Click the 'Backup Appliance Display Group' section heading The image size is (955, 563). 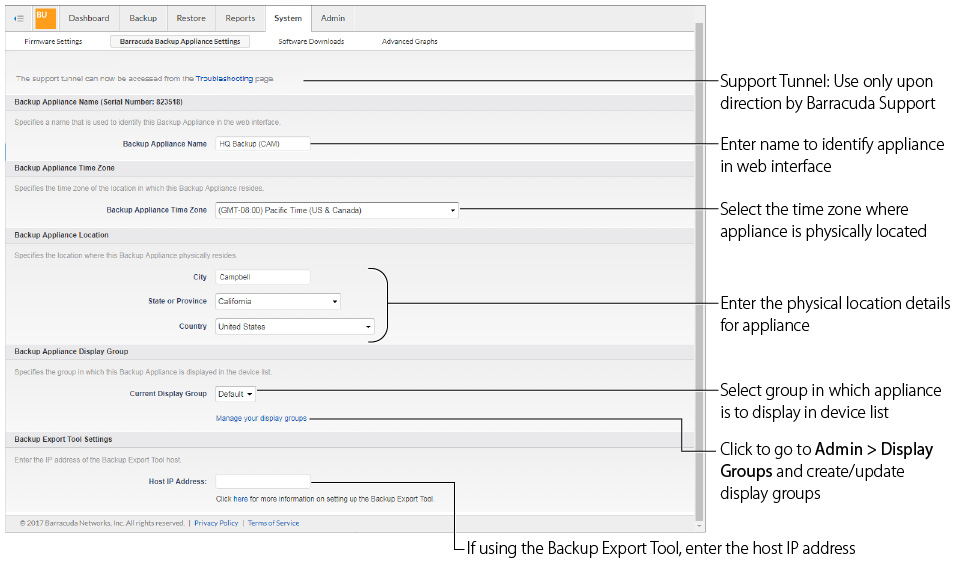coord(71,352)
